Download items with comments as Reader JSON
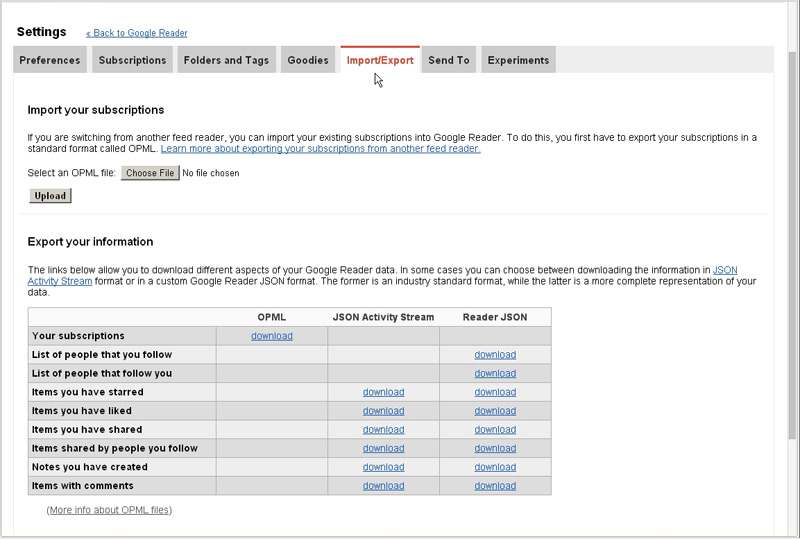Image resolution: width=800 pixels, height=539 pixels. 495,486
